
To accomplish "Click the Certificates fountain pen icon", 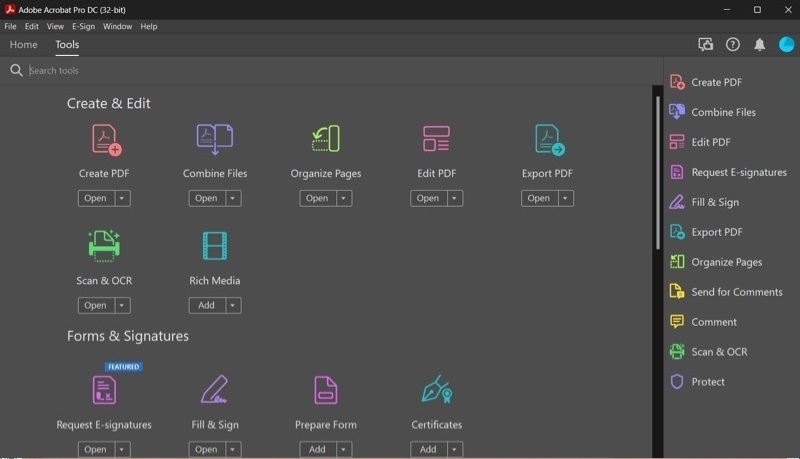I will 437,389.
